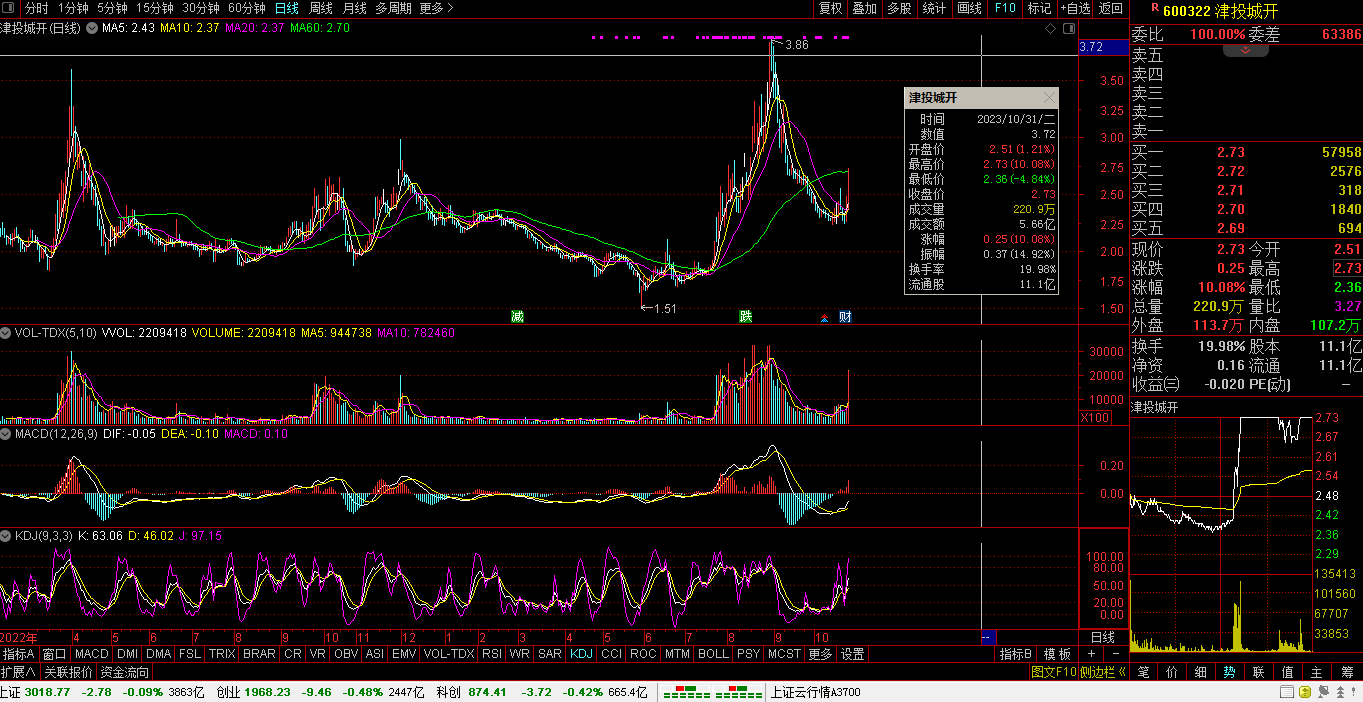Click 上证云行情A3700 status text
This screenshot has width=1363, height=702.
coord(816,692)
